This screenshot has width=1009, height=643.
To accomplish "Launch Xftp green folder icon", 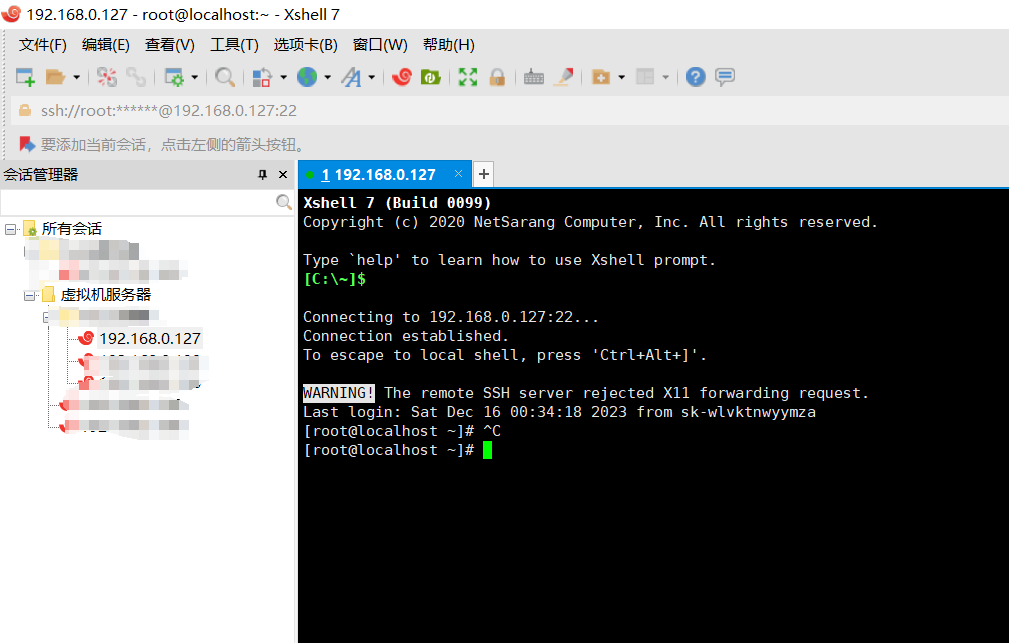I will (x=430, y=77).
